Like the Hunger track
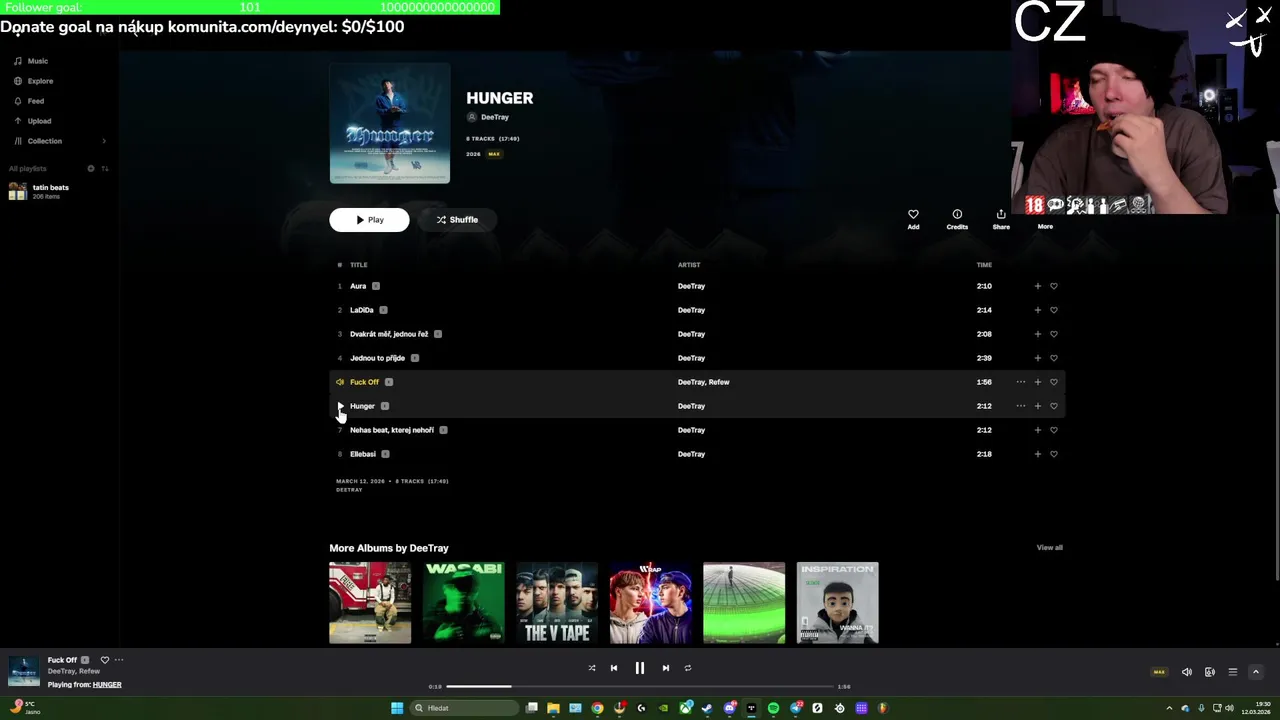This screenshot has height=720, width=1280. pyautogui.click(x=1054, y=406)
